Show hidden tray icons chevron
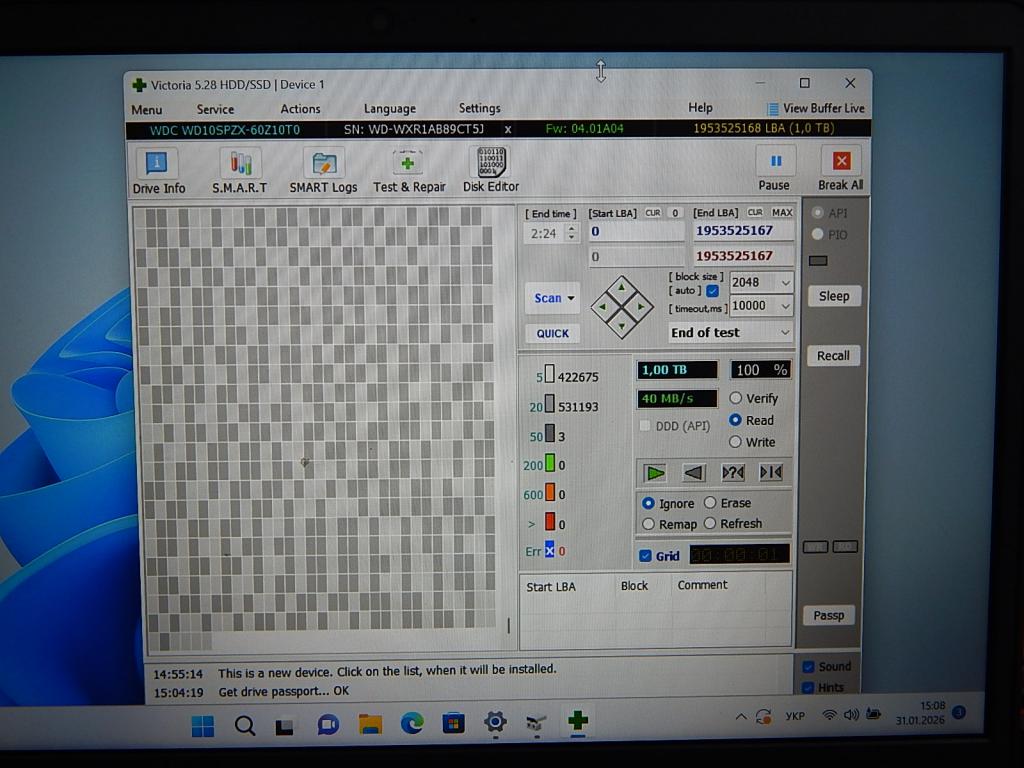Screen dimensions: 1024x768 pyautogui.click(x=741, y=717)
